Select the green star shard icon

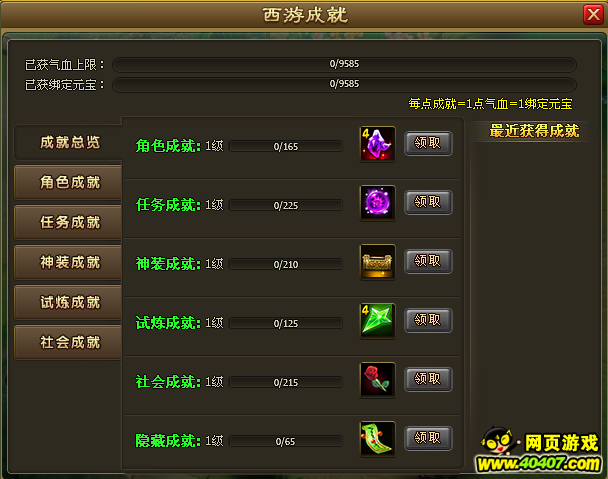point(377,321)
